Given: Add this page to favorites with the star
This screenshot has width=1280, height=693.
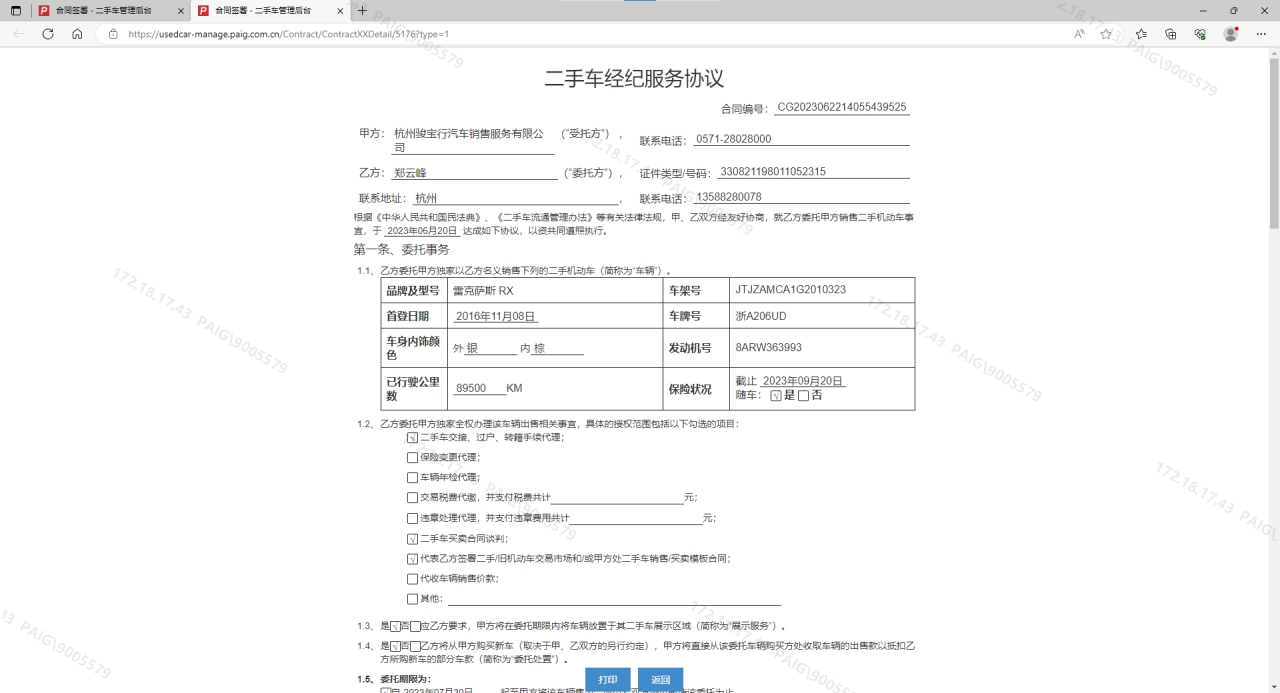Looking at the screenshot, I should pos(1106,33).
